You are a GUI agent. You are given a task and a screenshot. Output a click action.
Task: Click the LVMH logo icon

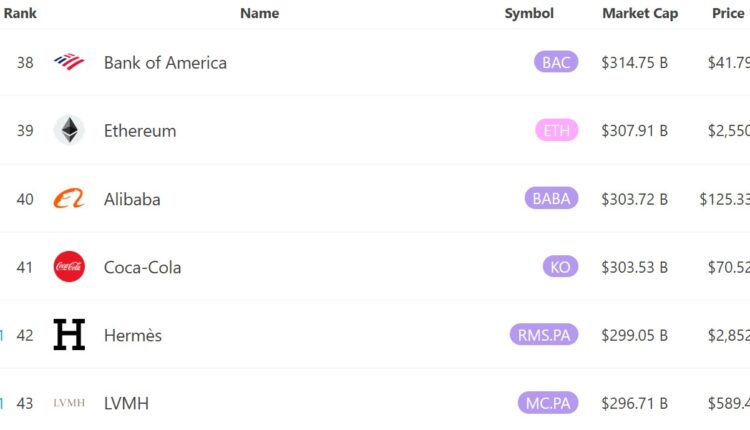(69, 403)
